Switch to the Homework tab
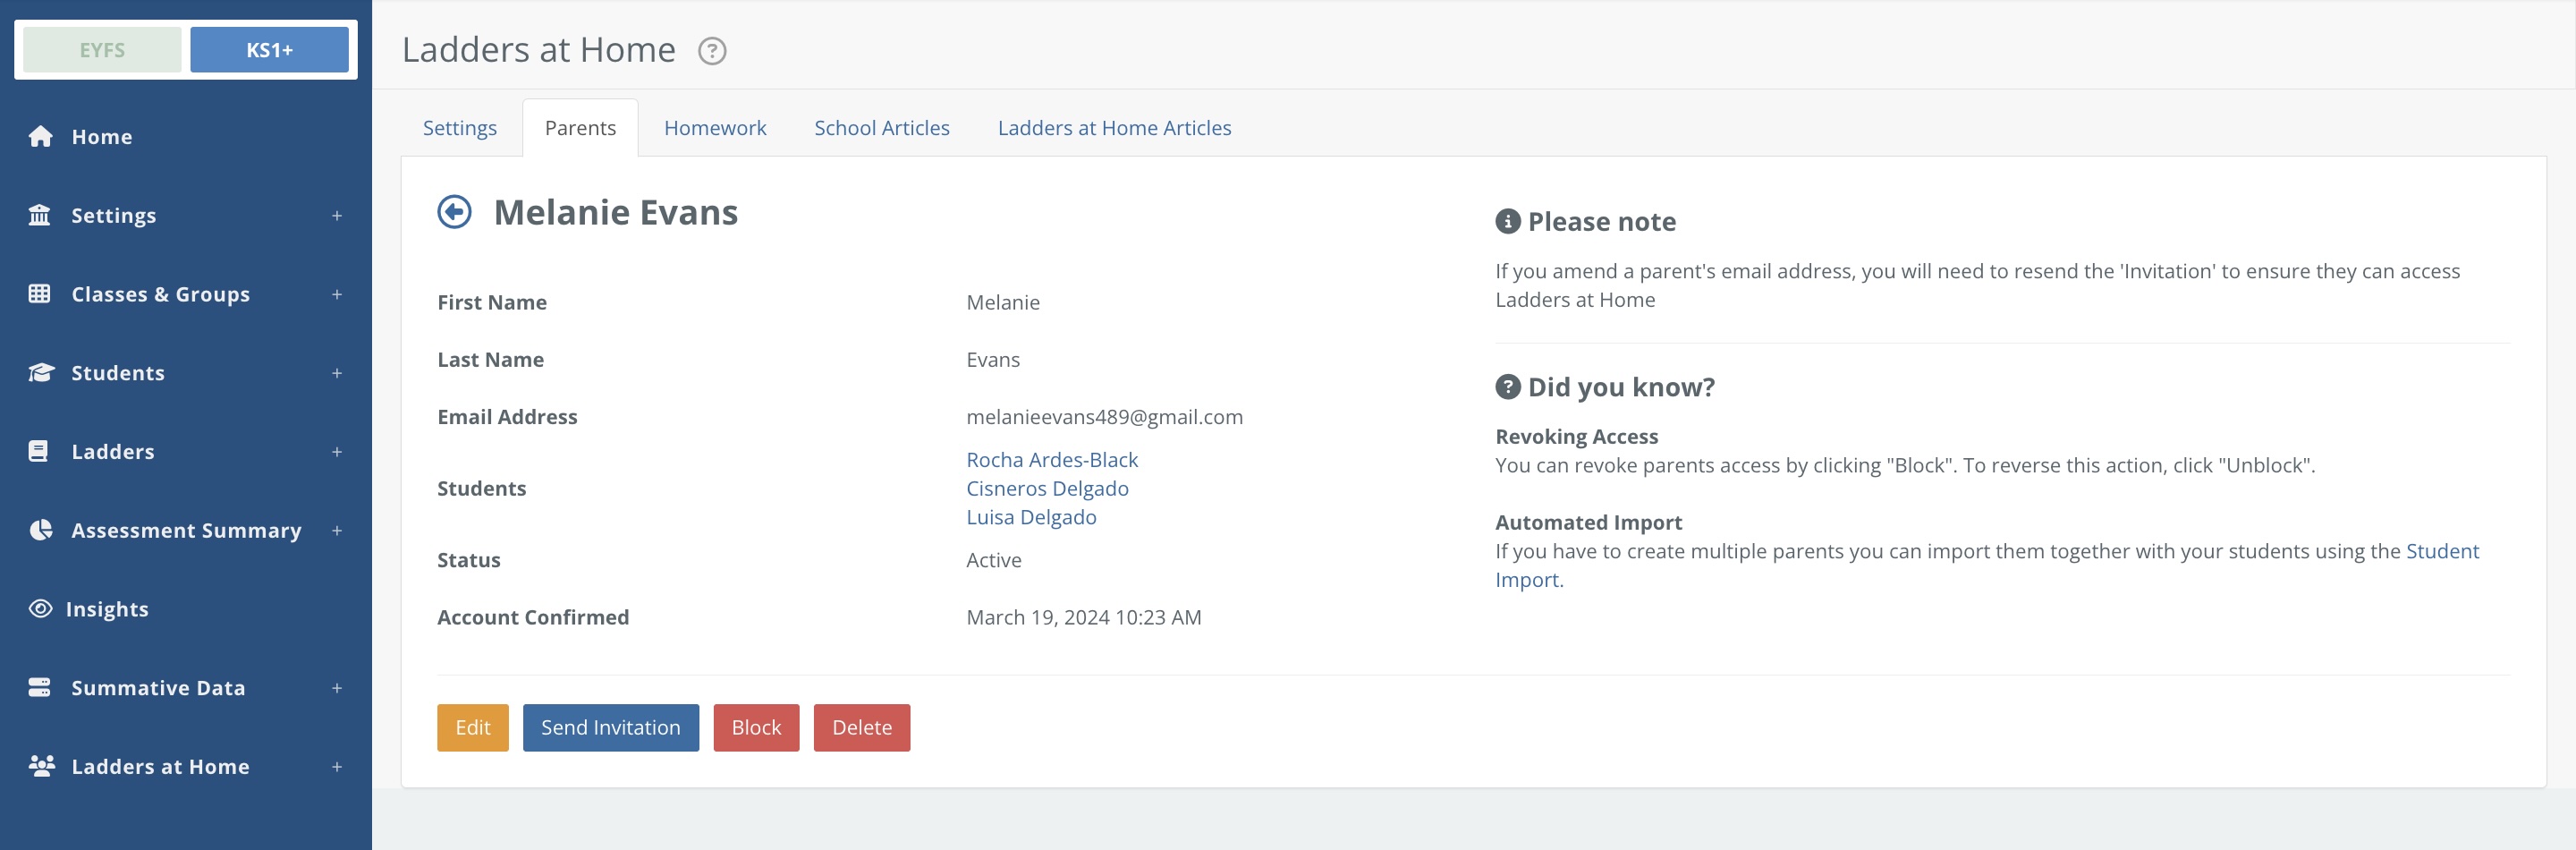Screen dimensions: 2576x850 (x=714, y=128)
